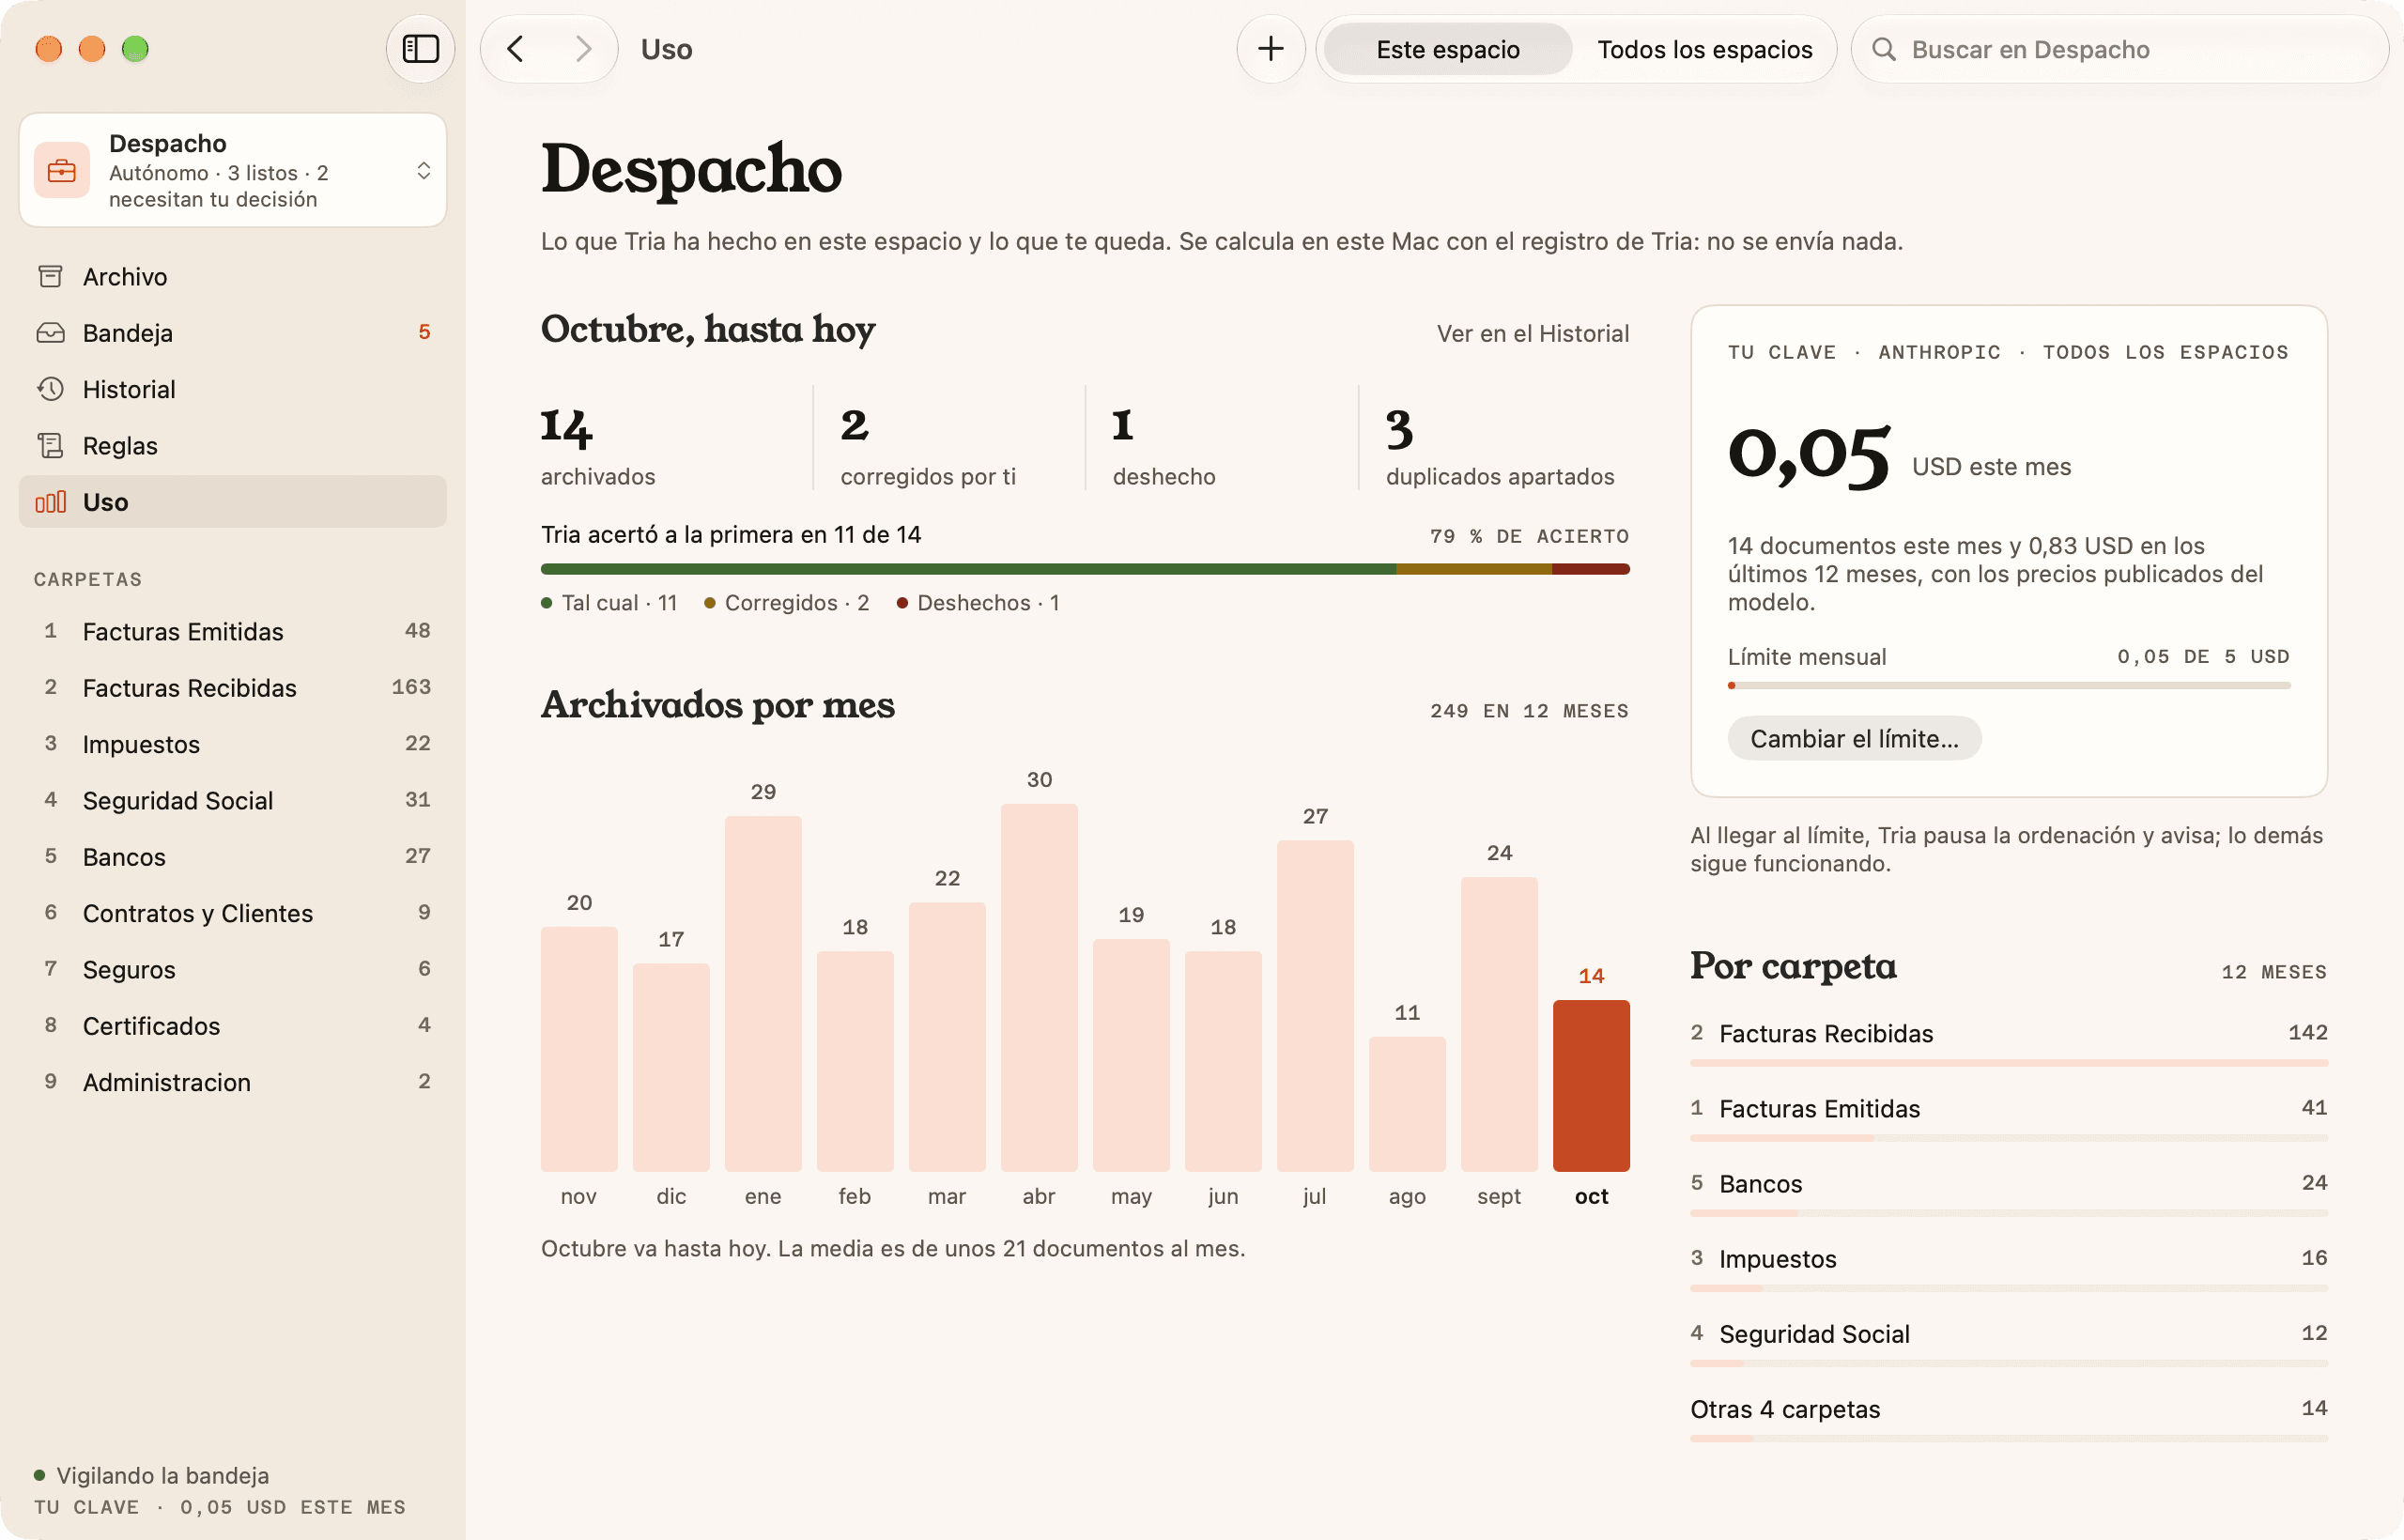
Task: Select the Impuestos folder in sidebar
Action: coord(233,744)
